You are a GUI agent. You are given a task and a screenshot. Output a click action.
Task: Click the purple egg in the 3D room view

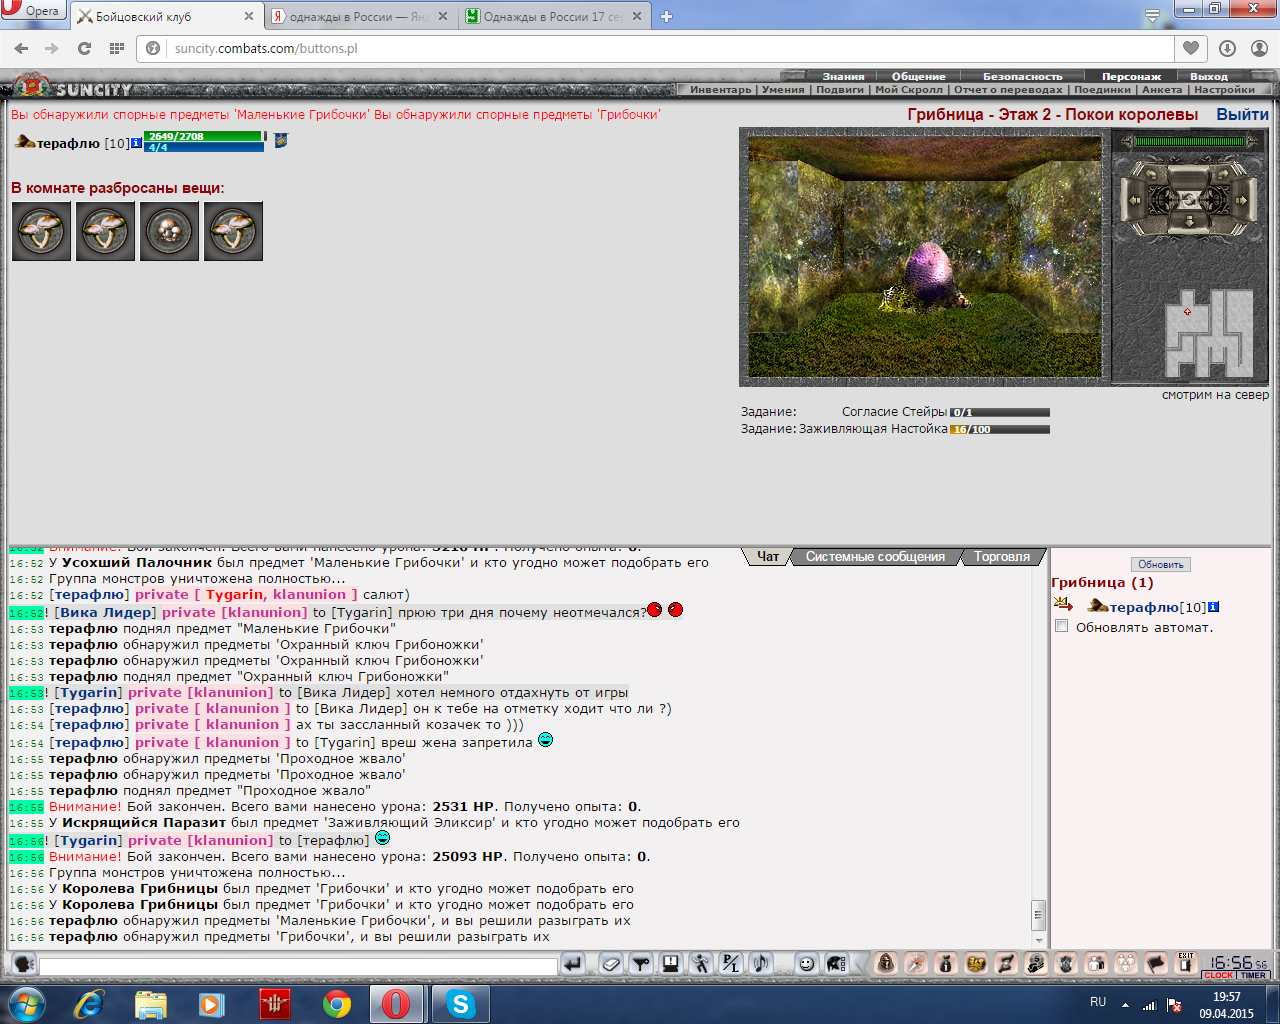click(931, 273)
